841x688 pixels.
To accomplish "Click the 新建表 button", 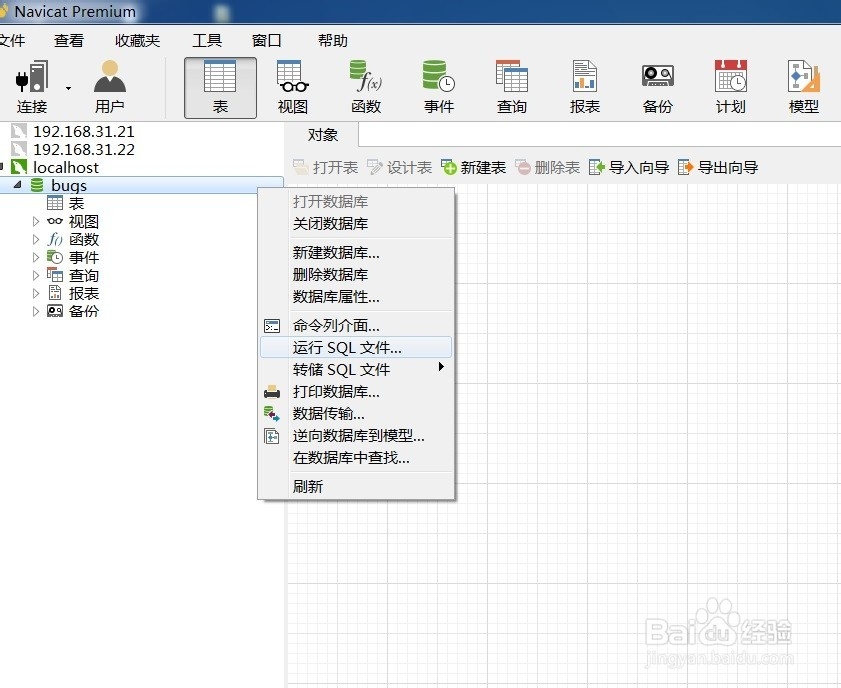I will (473, 167).
